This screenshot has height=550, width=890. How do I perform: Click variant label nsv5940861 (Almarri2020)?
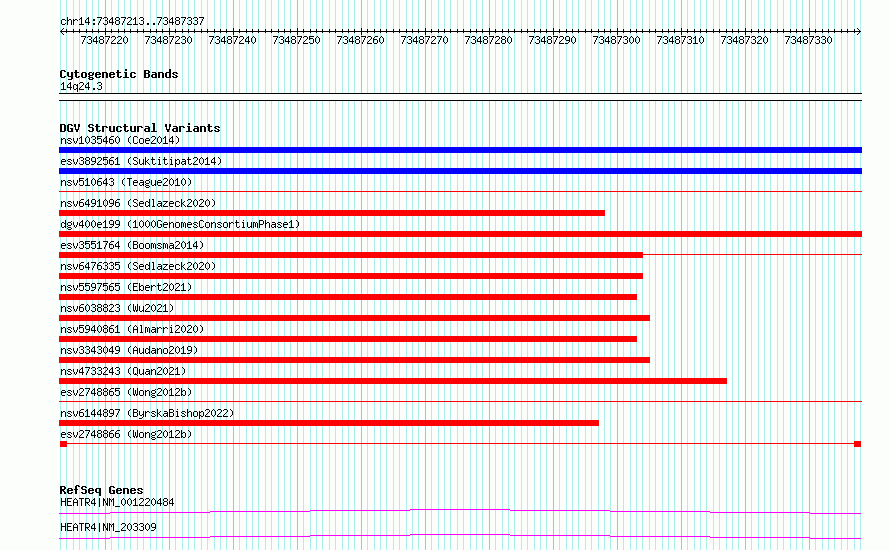click(132, 329)
